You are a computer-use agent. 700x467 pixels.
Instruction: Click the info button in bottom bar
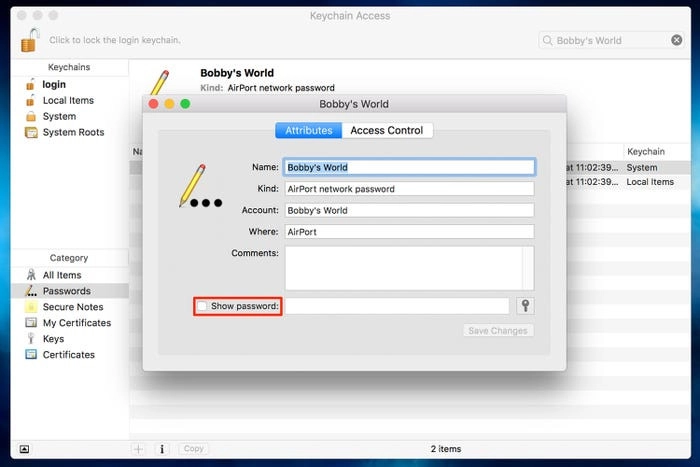162,449
